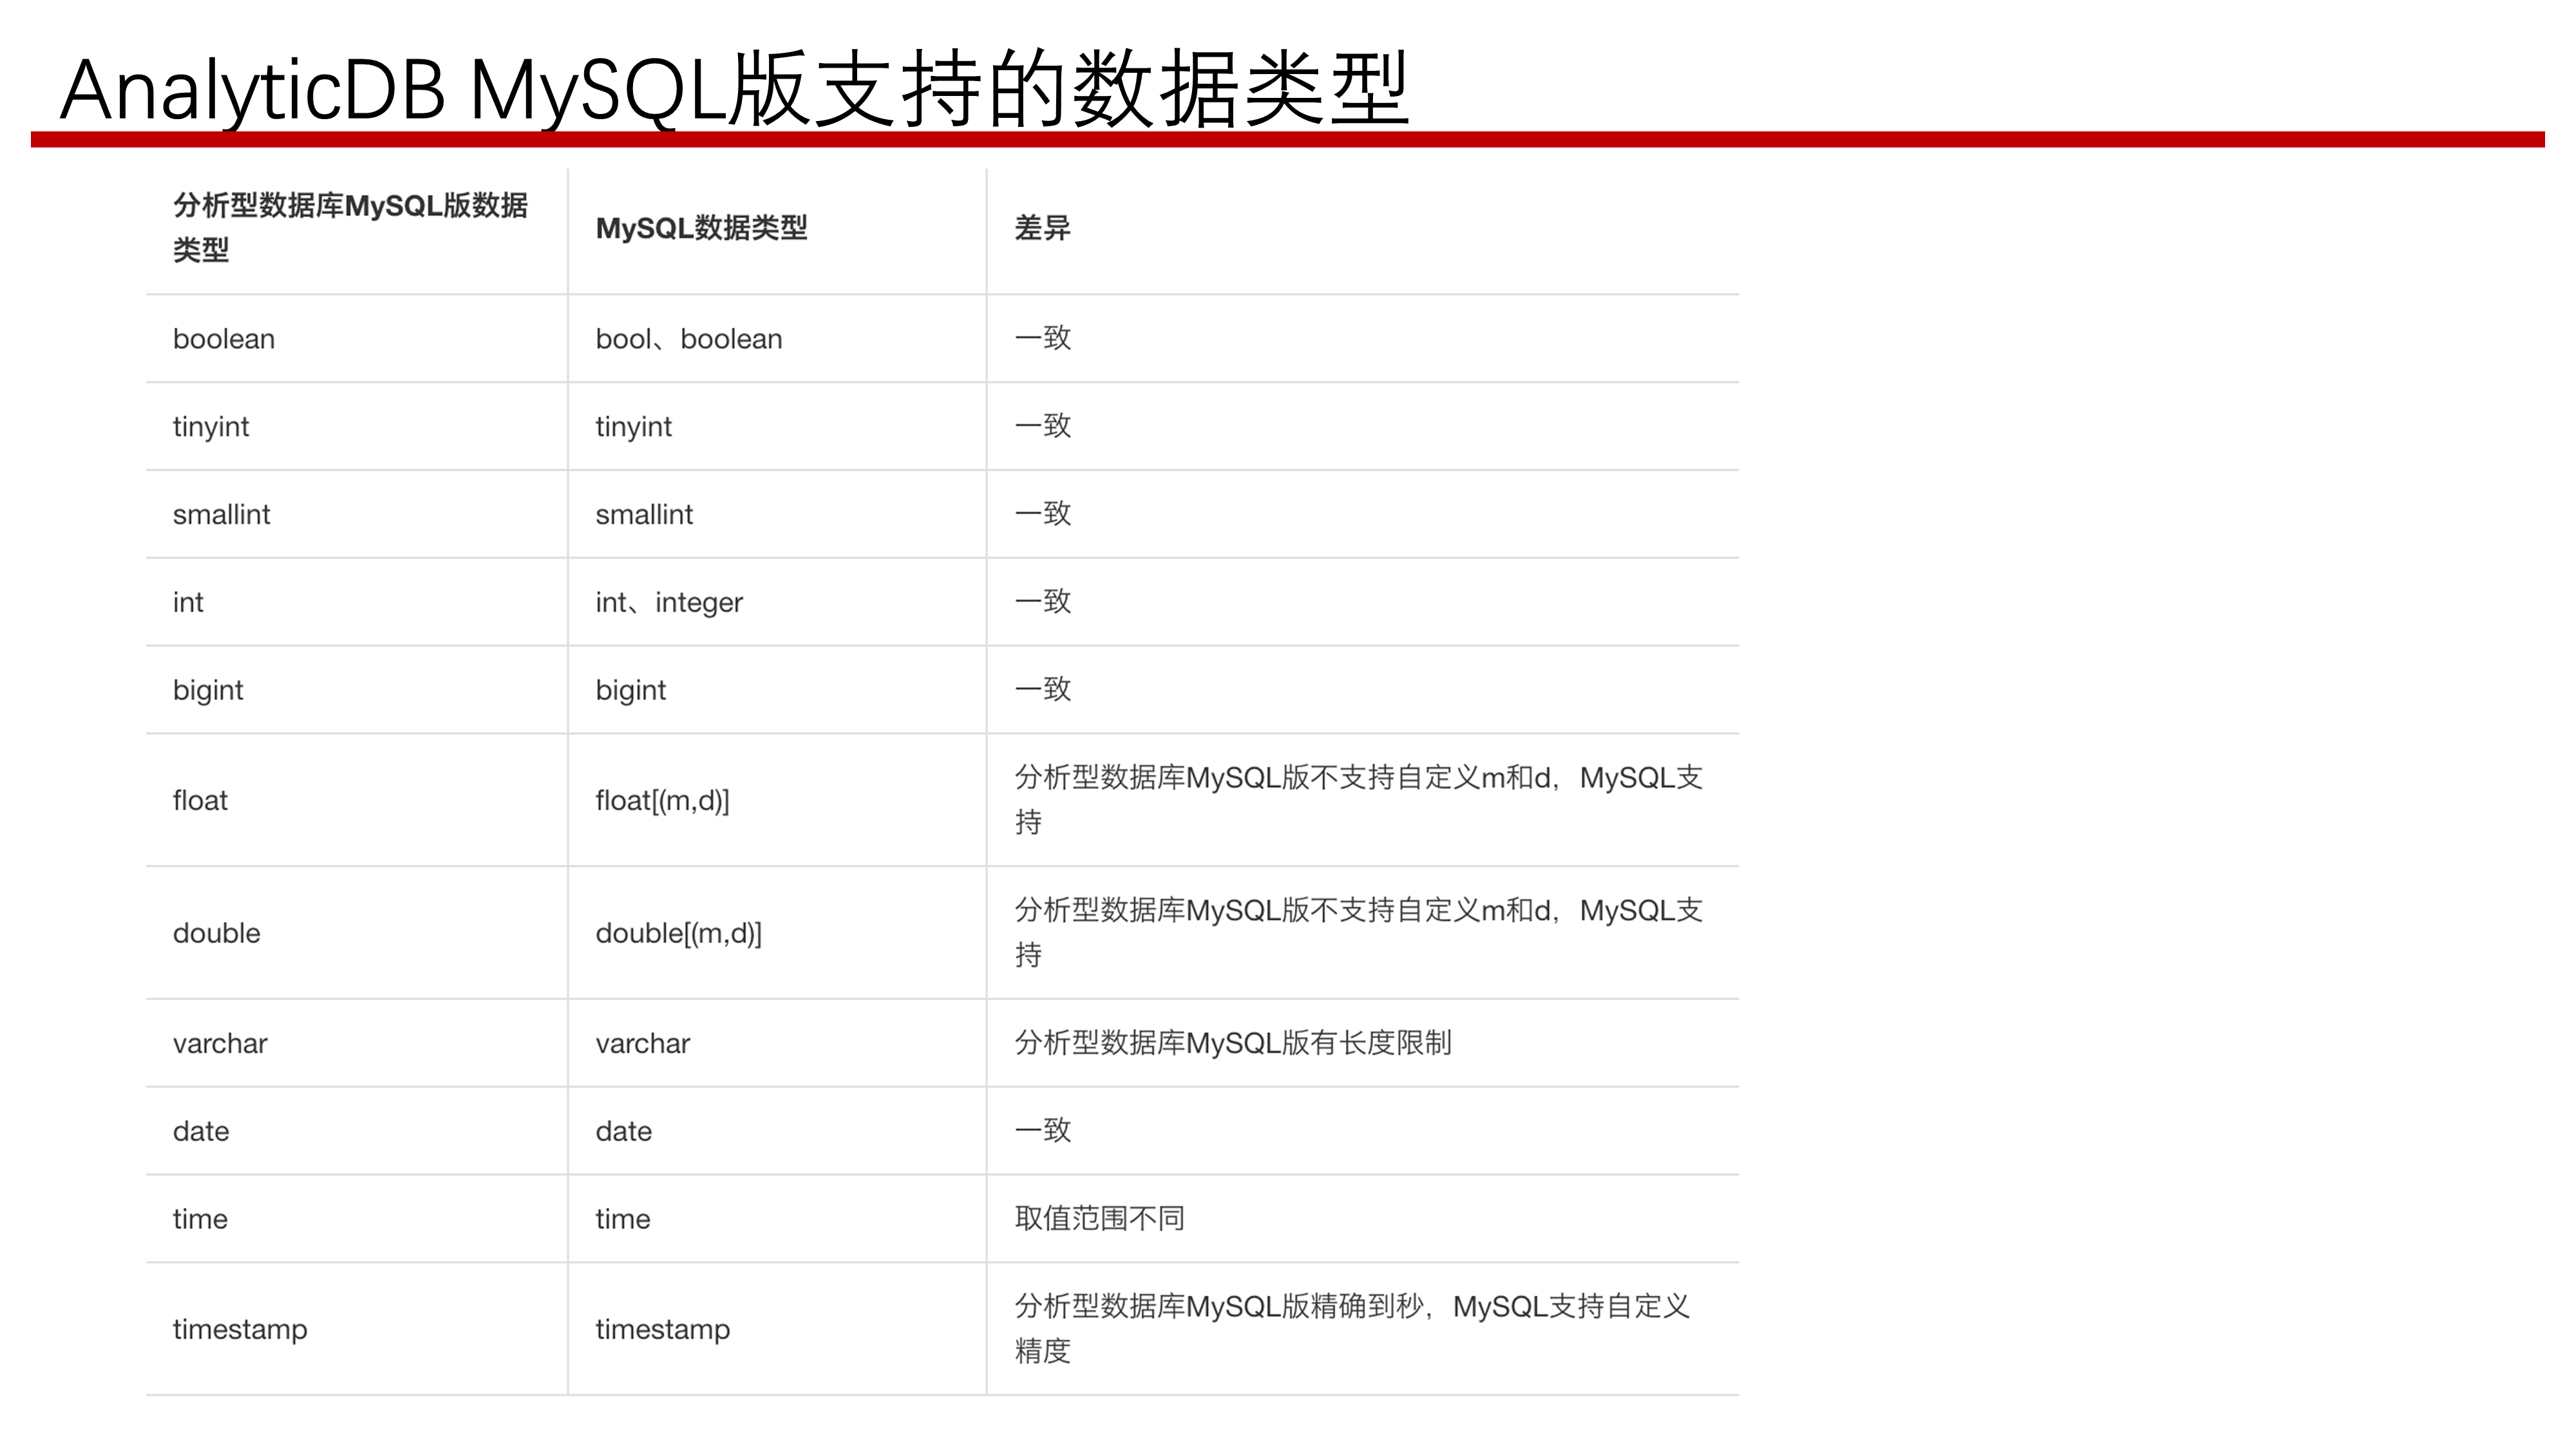Select the tinyint data type cell
The image size is (2576, 1449).
click(x=210, y=426)
